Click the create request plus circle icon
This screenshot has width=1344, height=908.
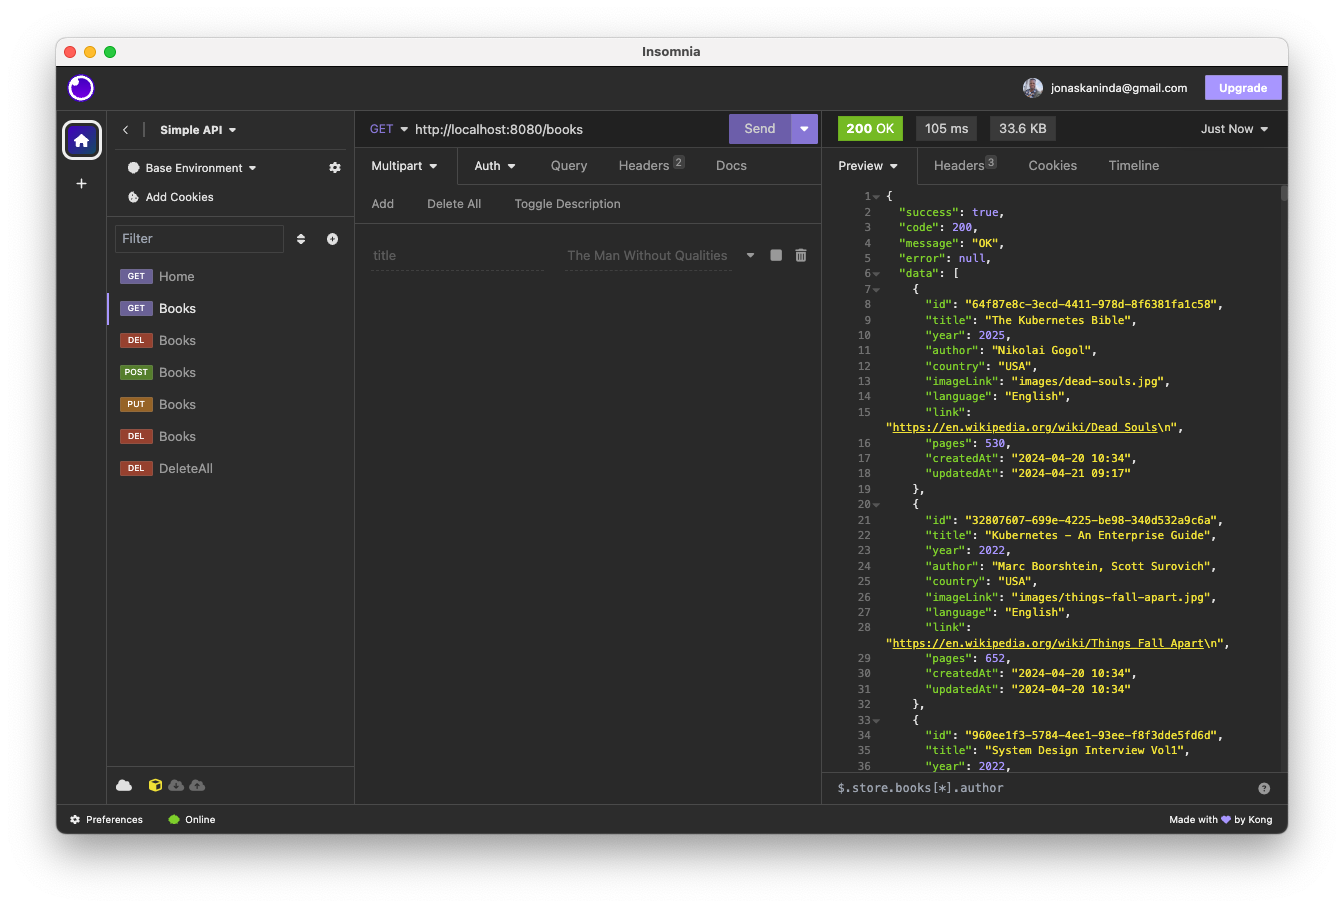(332, 239)
